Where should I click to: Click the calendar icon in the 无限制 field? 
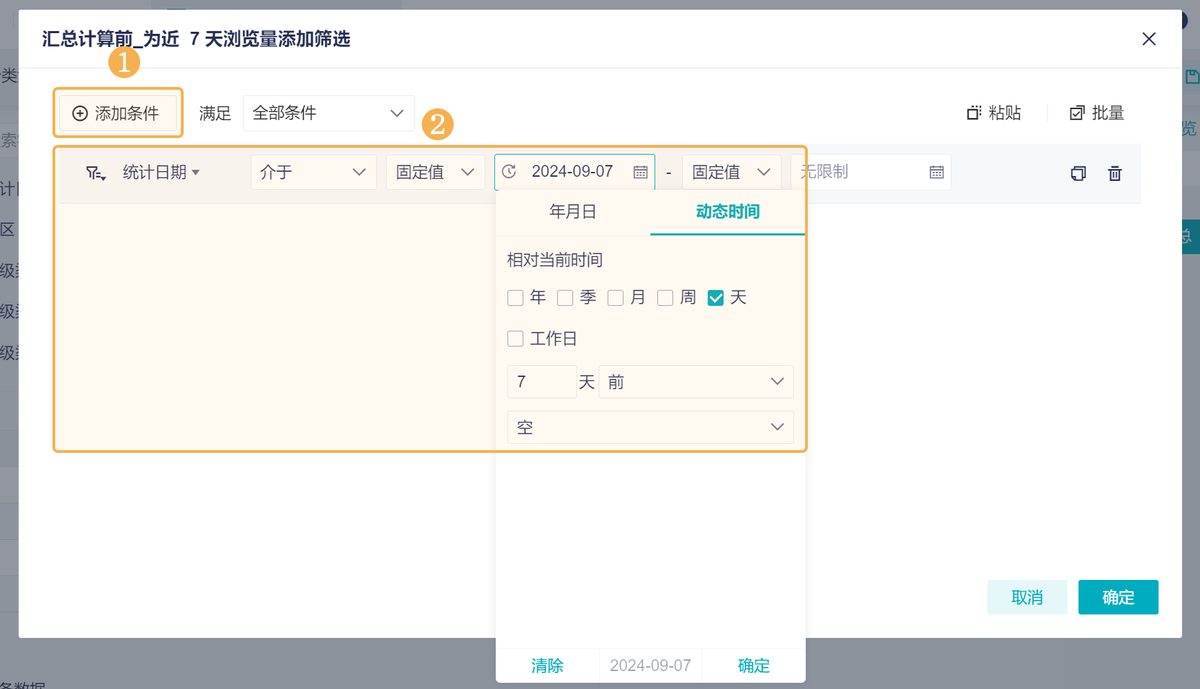(936, 172)
